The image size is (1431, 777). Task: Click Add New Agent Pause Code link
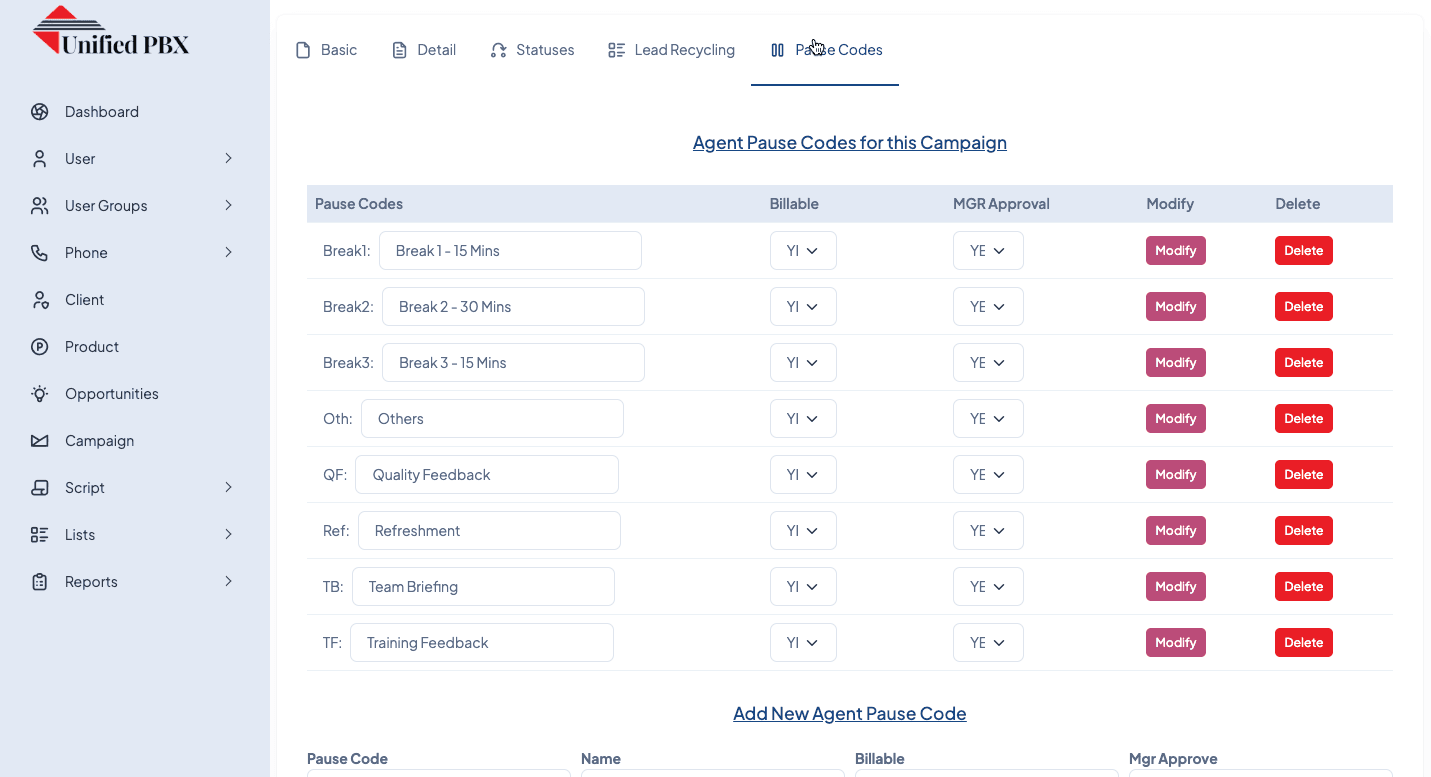(849, 714)
